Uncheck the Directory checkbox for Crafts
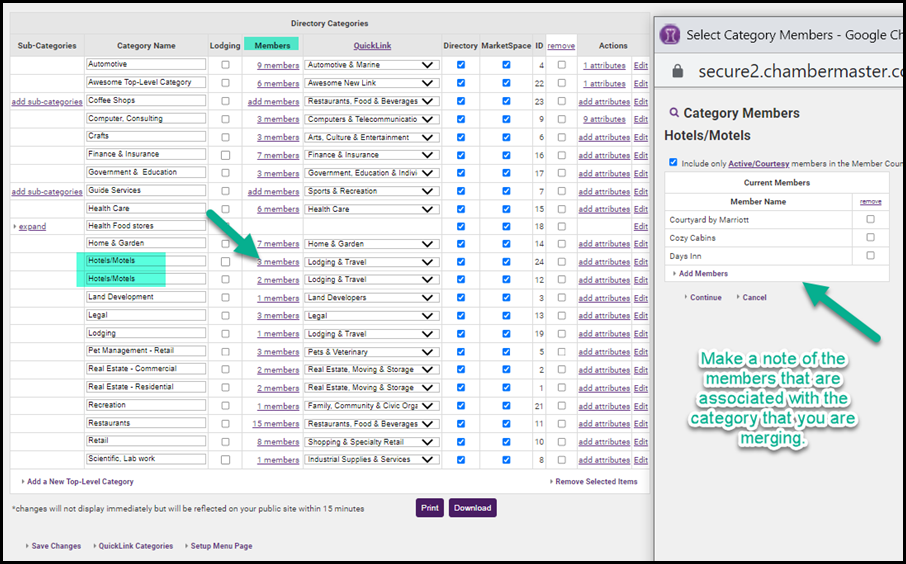 [460, 137]
